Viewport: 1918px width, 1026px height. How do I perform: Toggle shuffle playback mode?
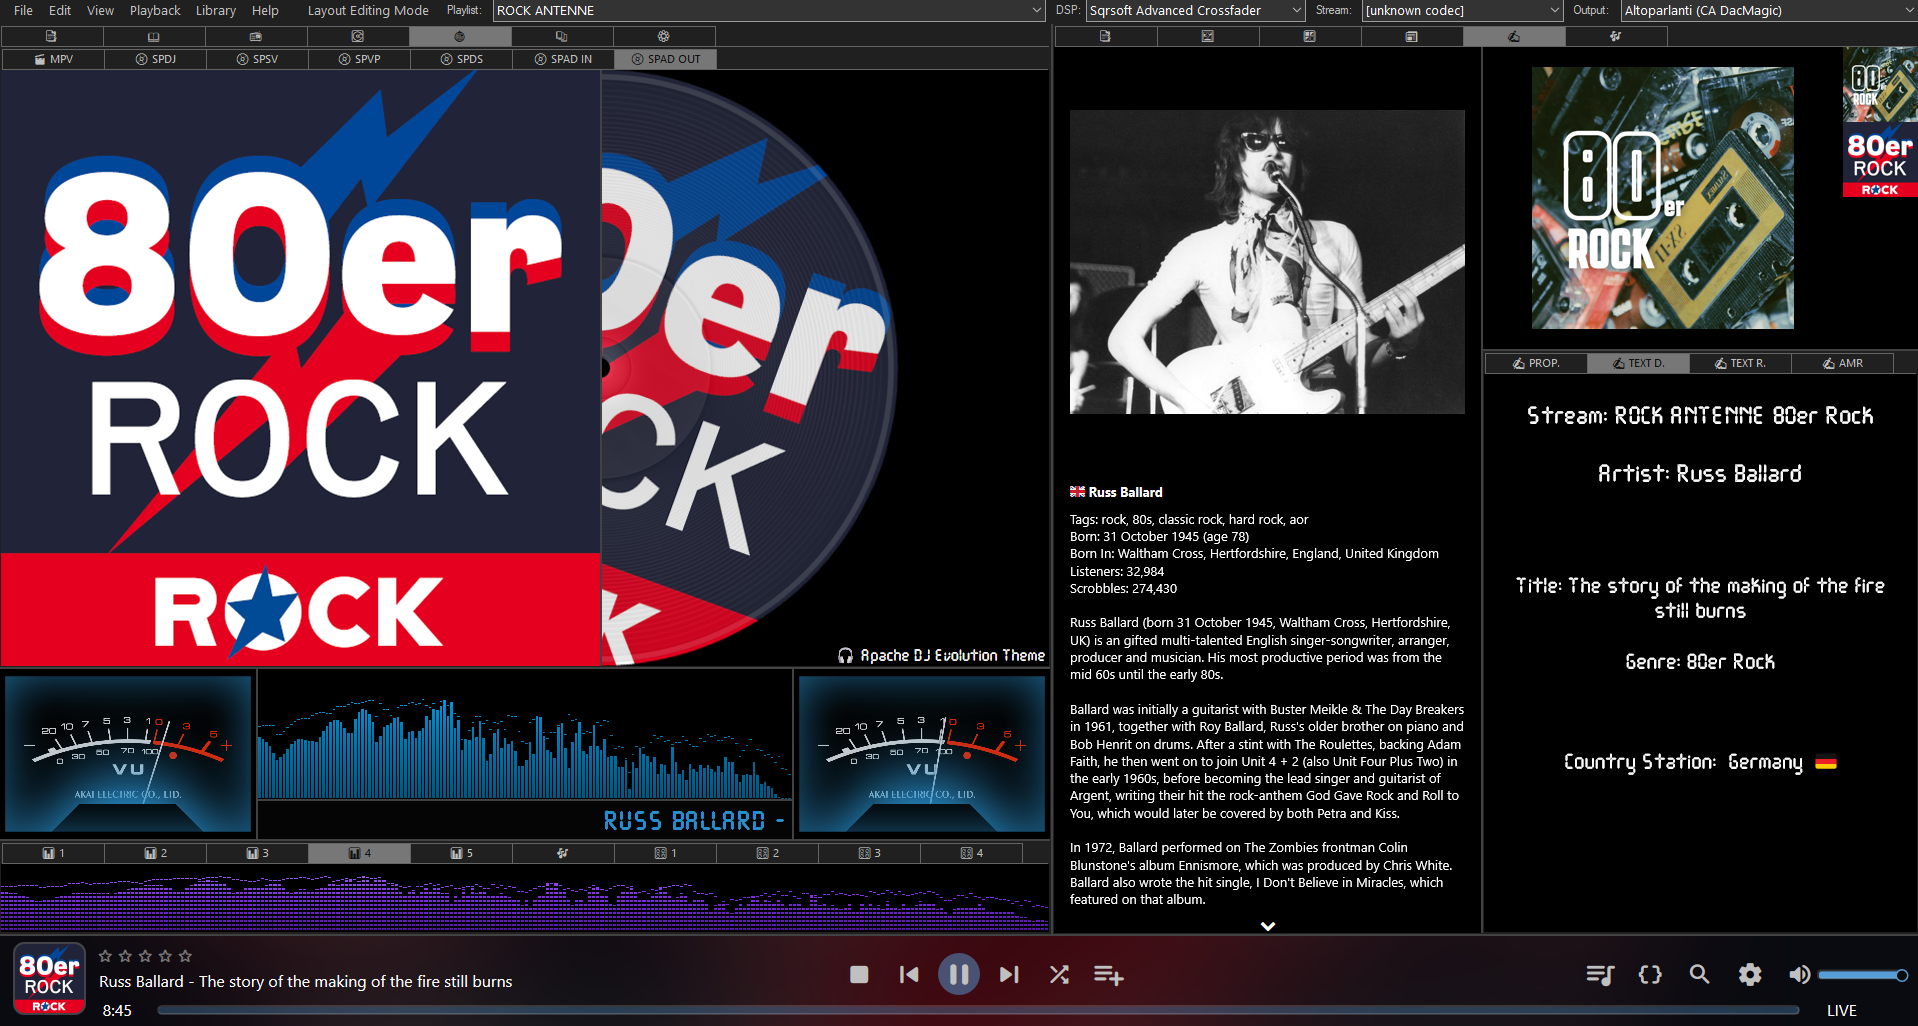(1059, 974)
